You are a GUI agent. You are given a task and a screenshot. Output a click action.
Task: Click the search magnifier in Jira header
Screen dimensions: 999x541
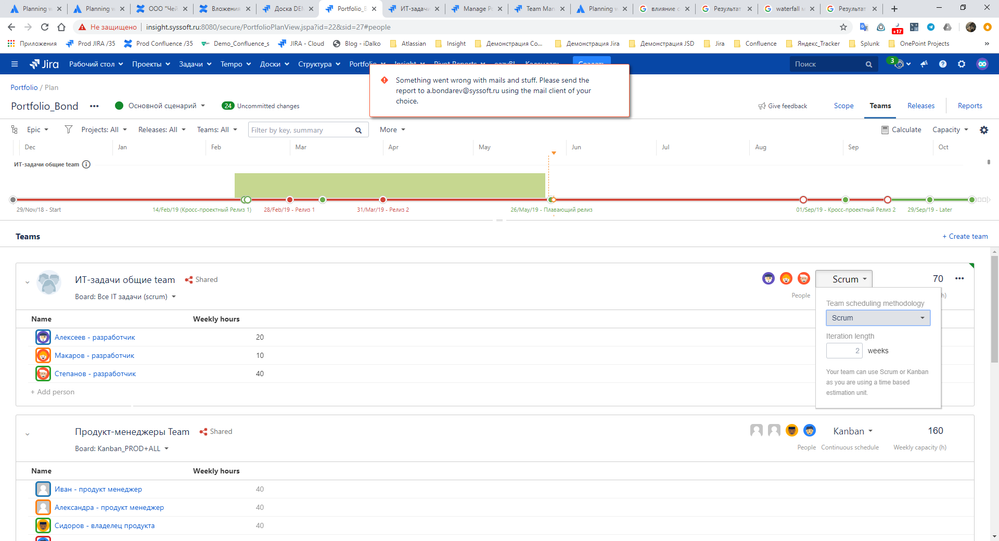(868, 64)
